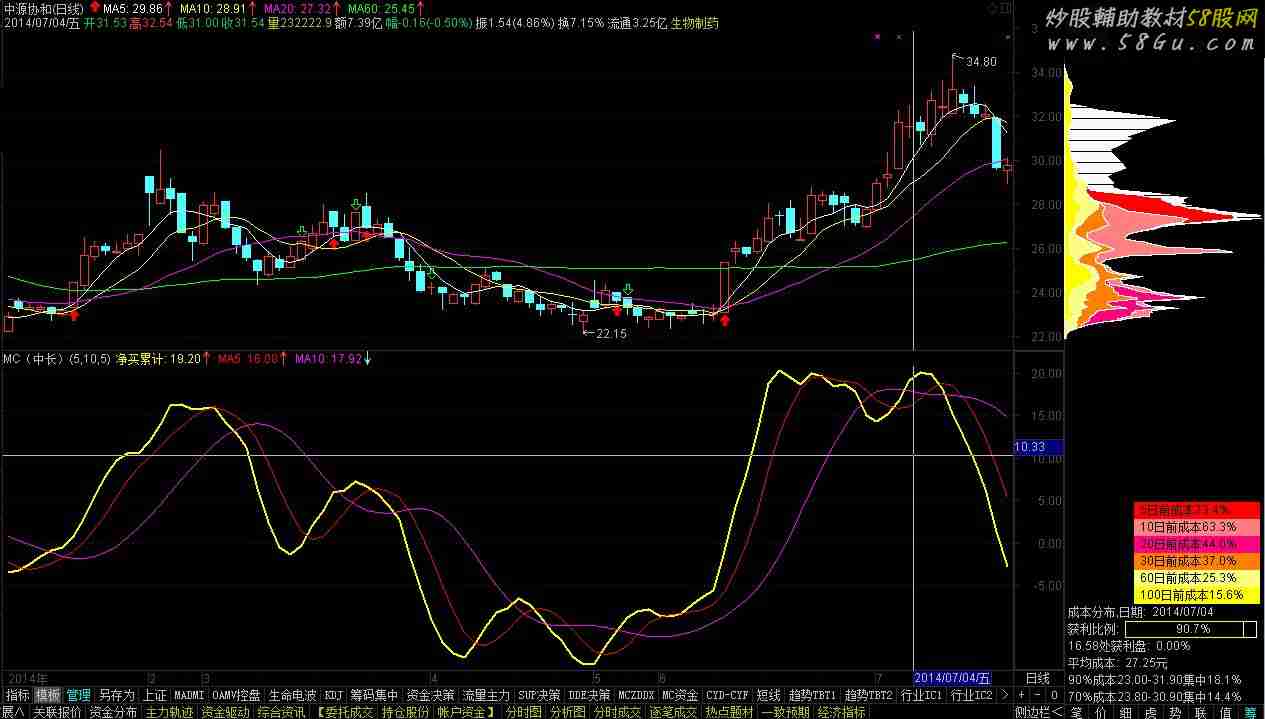View the 帐户资金 account funds
1265x719 pixels.
pyautogui.click(x=466, y=712)
